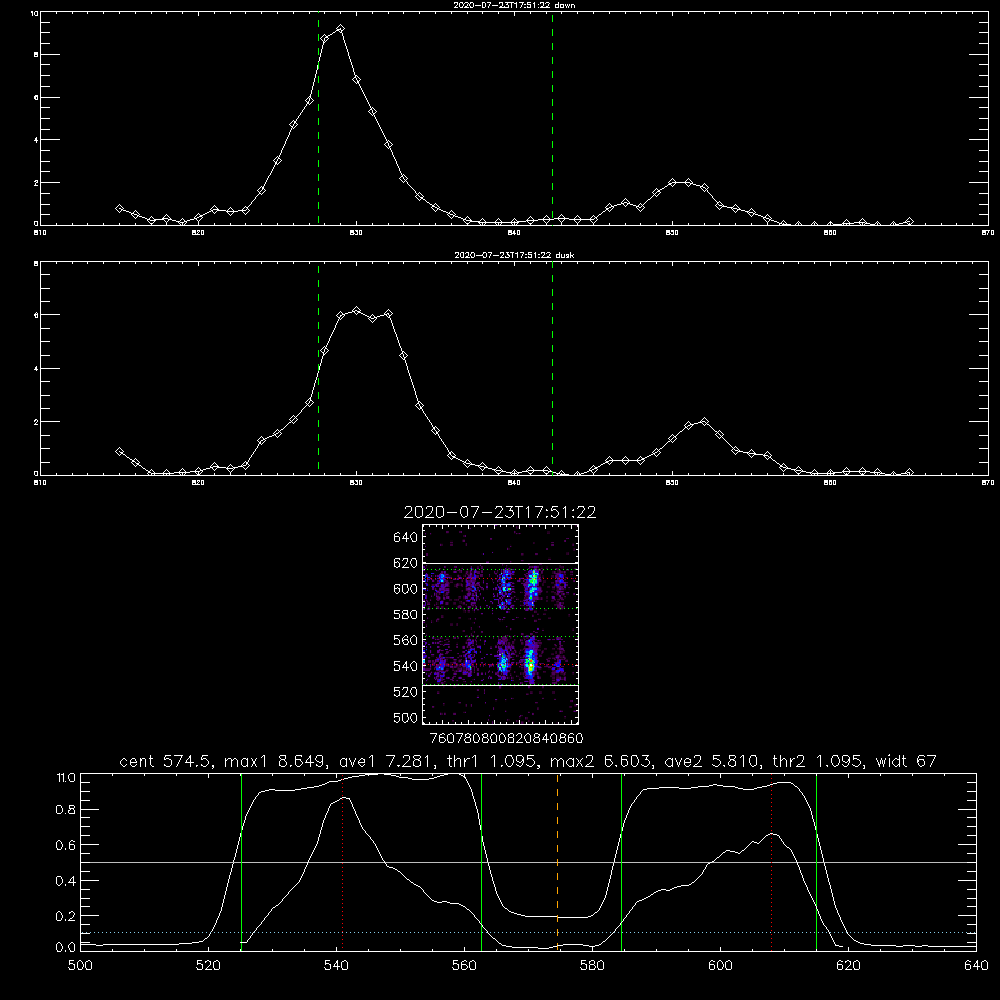Click the y-axis label 600 beside detector image
The width and height of the screenshot is (1000, 1000).
tap(405, 589)
